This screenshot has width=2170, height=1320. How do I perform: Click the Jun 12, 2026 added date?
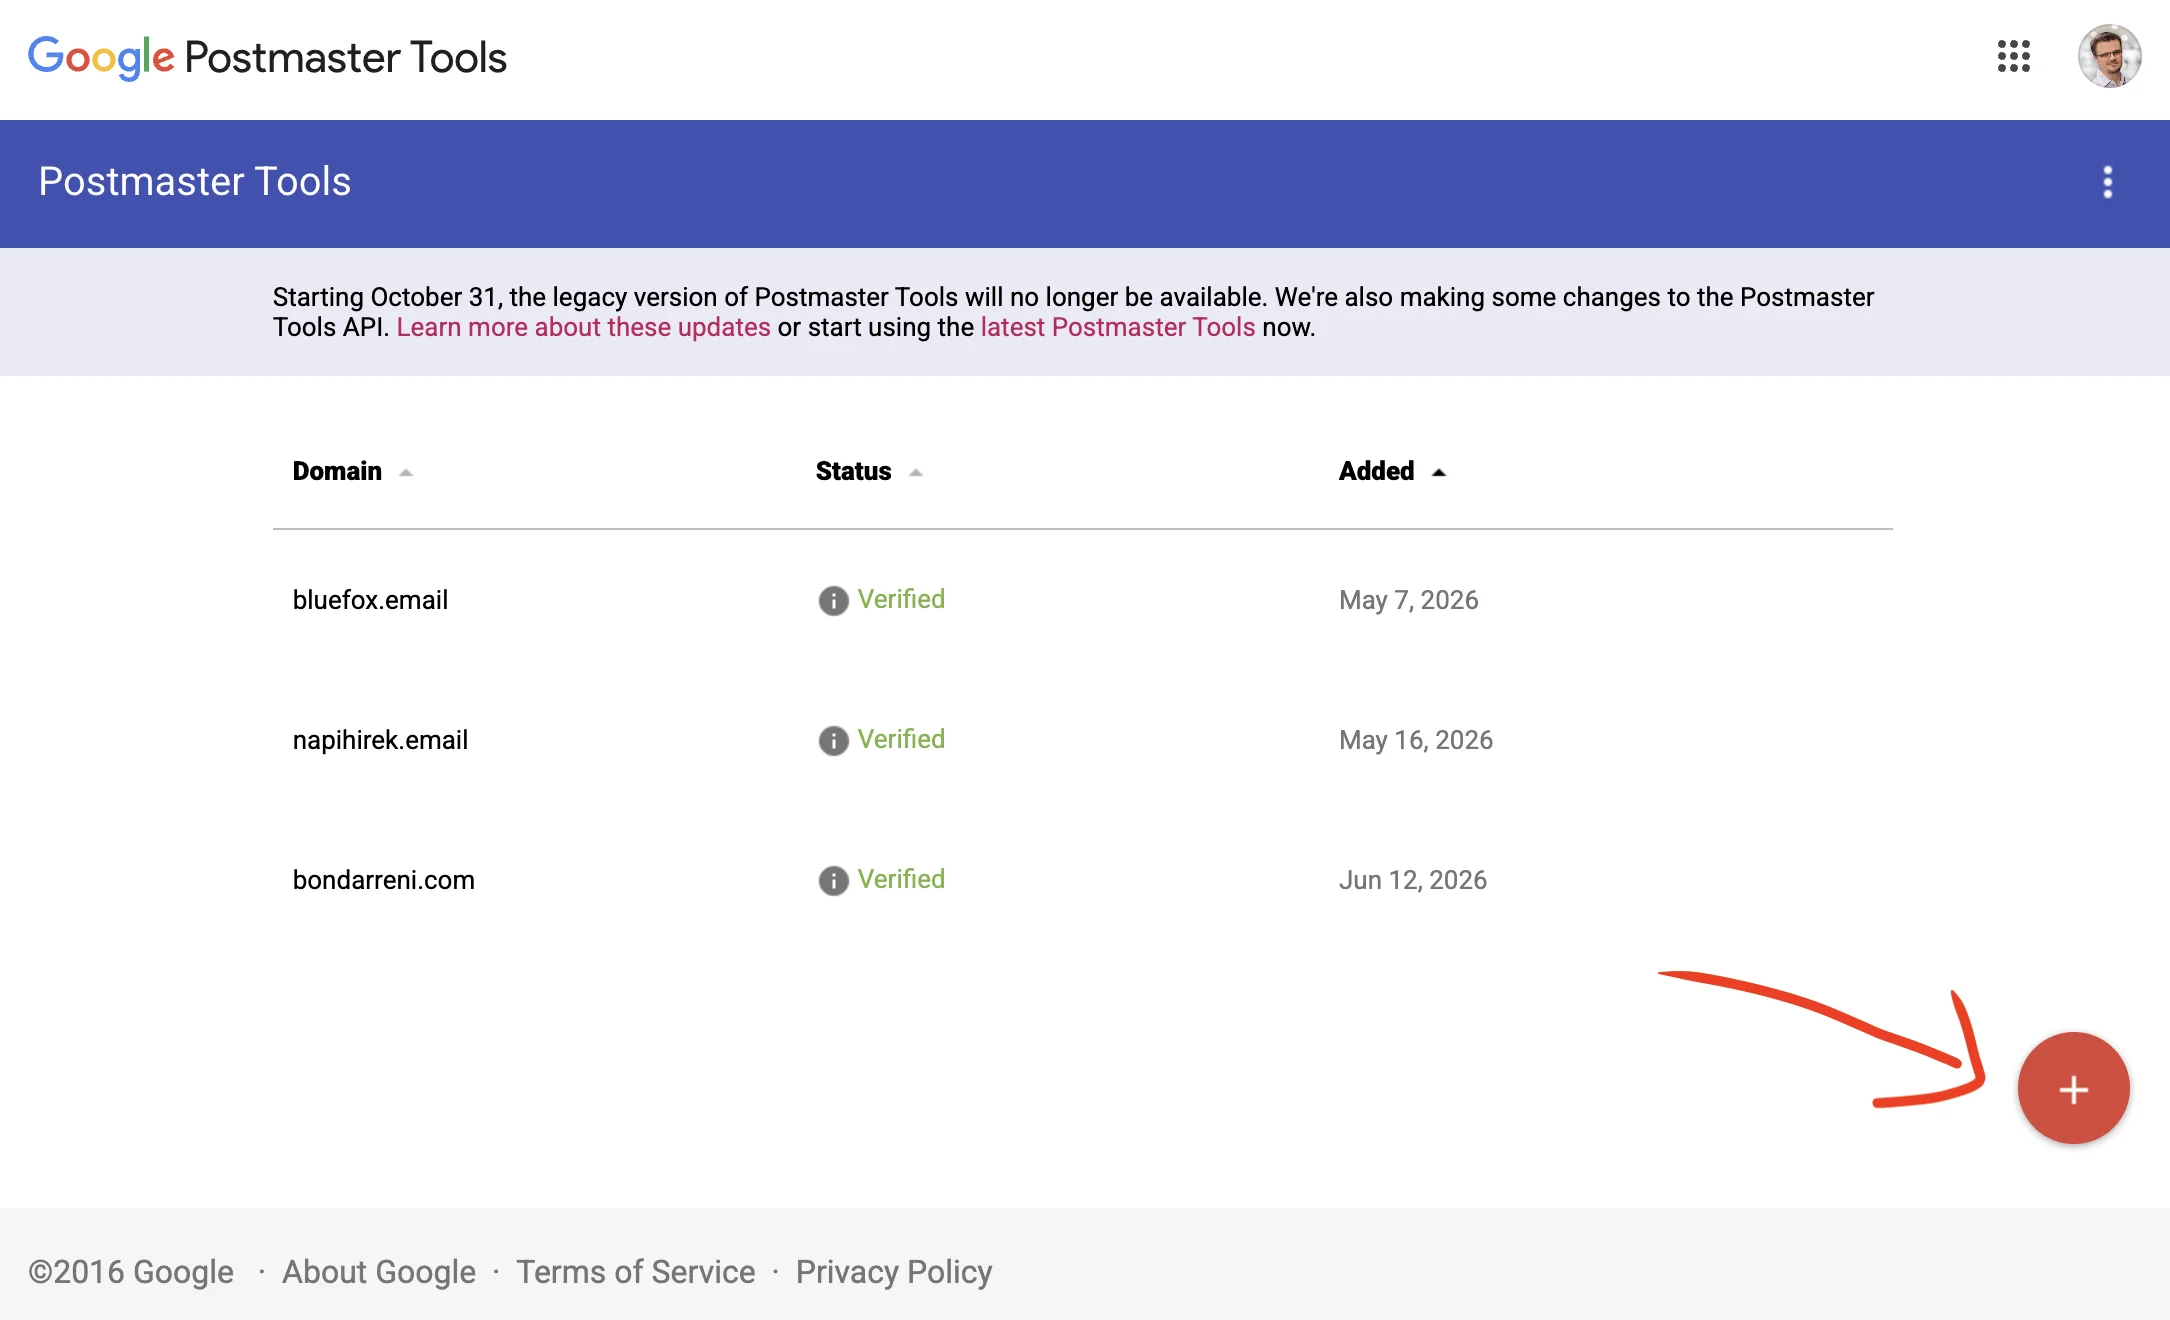pos(1412,880)
